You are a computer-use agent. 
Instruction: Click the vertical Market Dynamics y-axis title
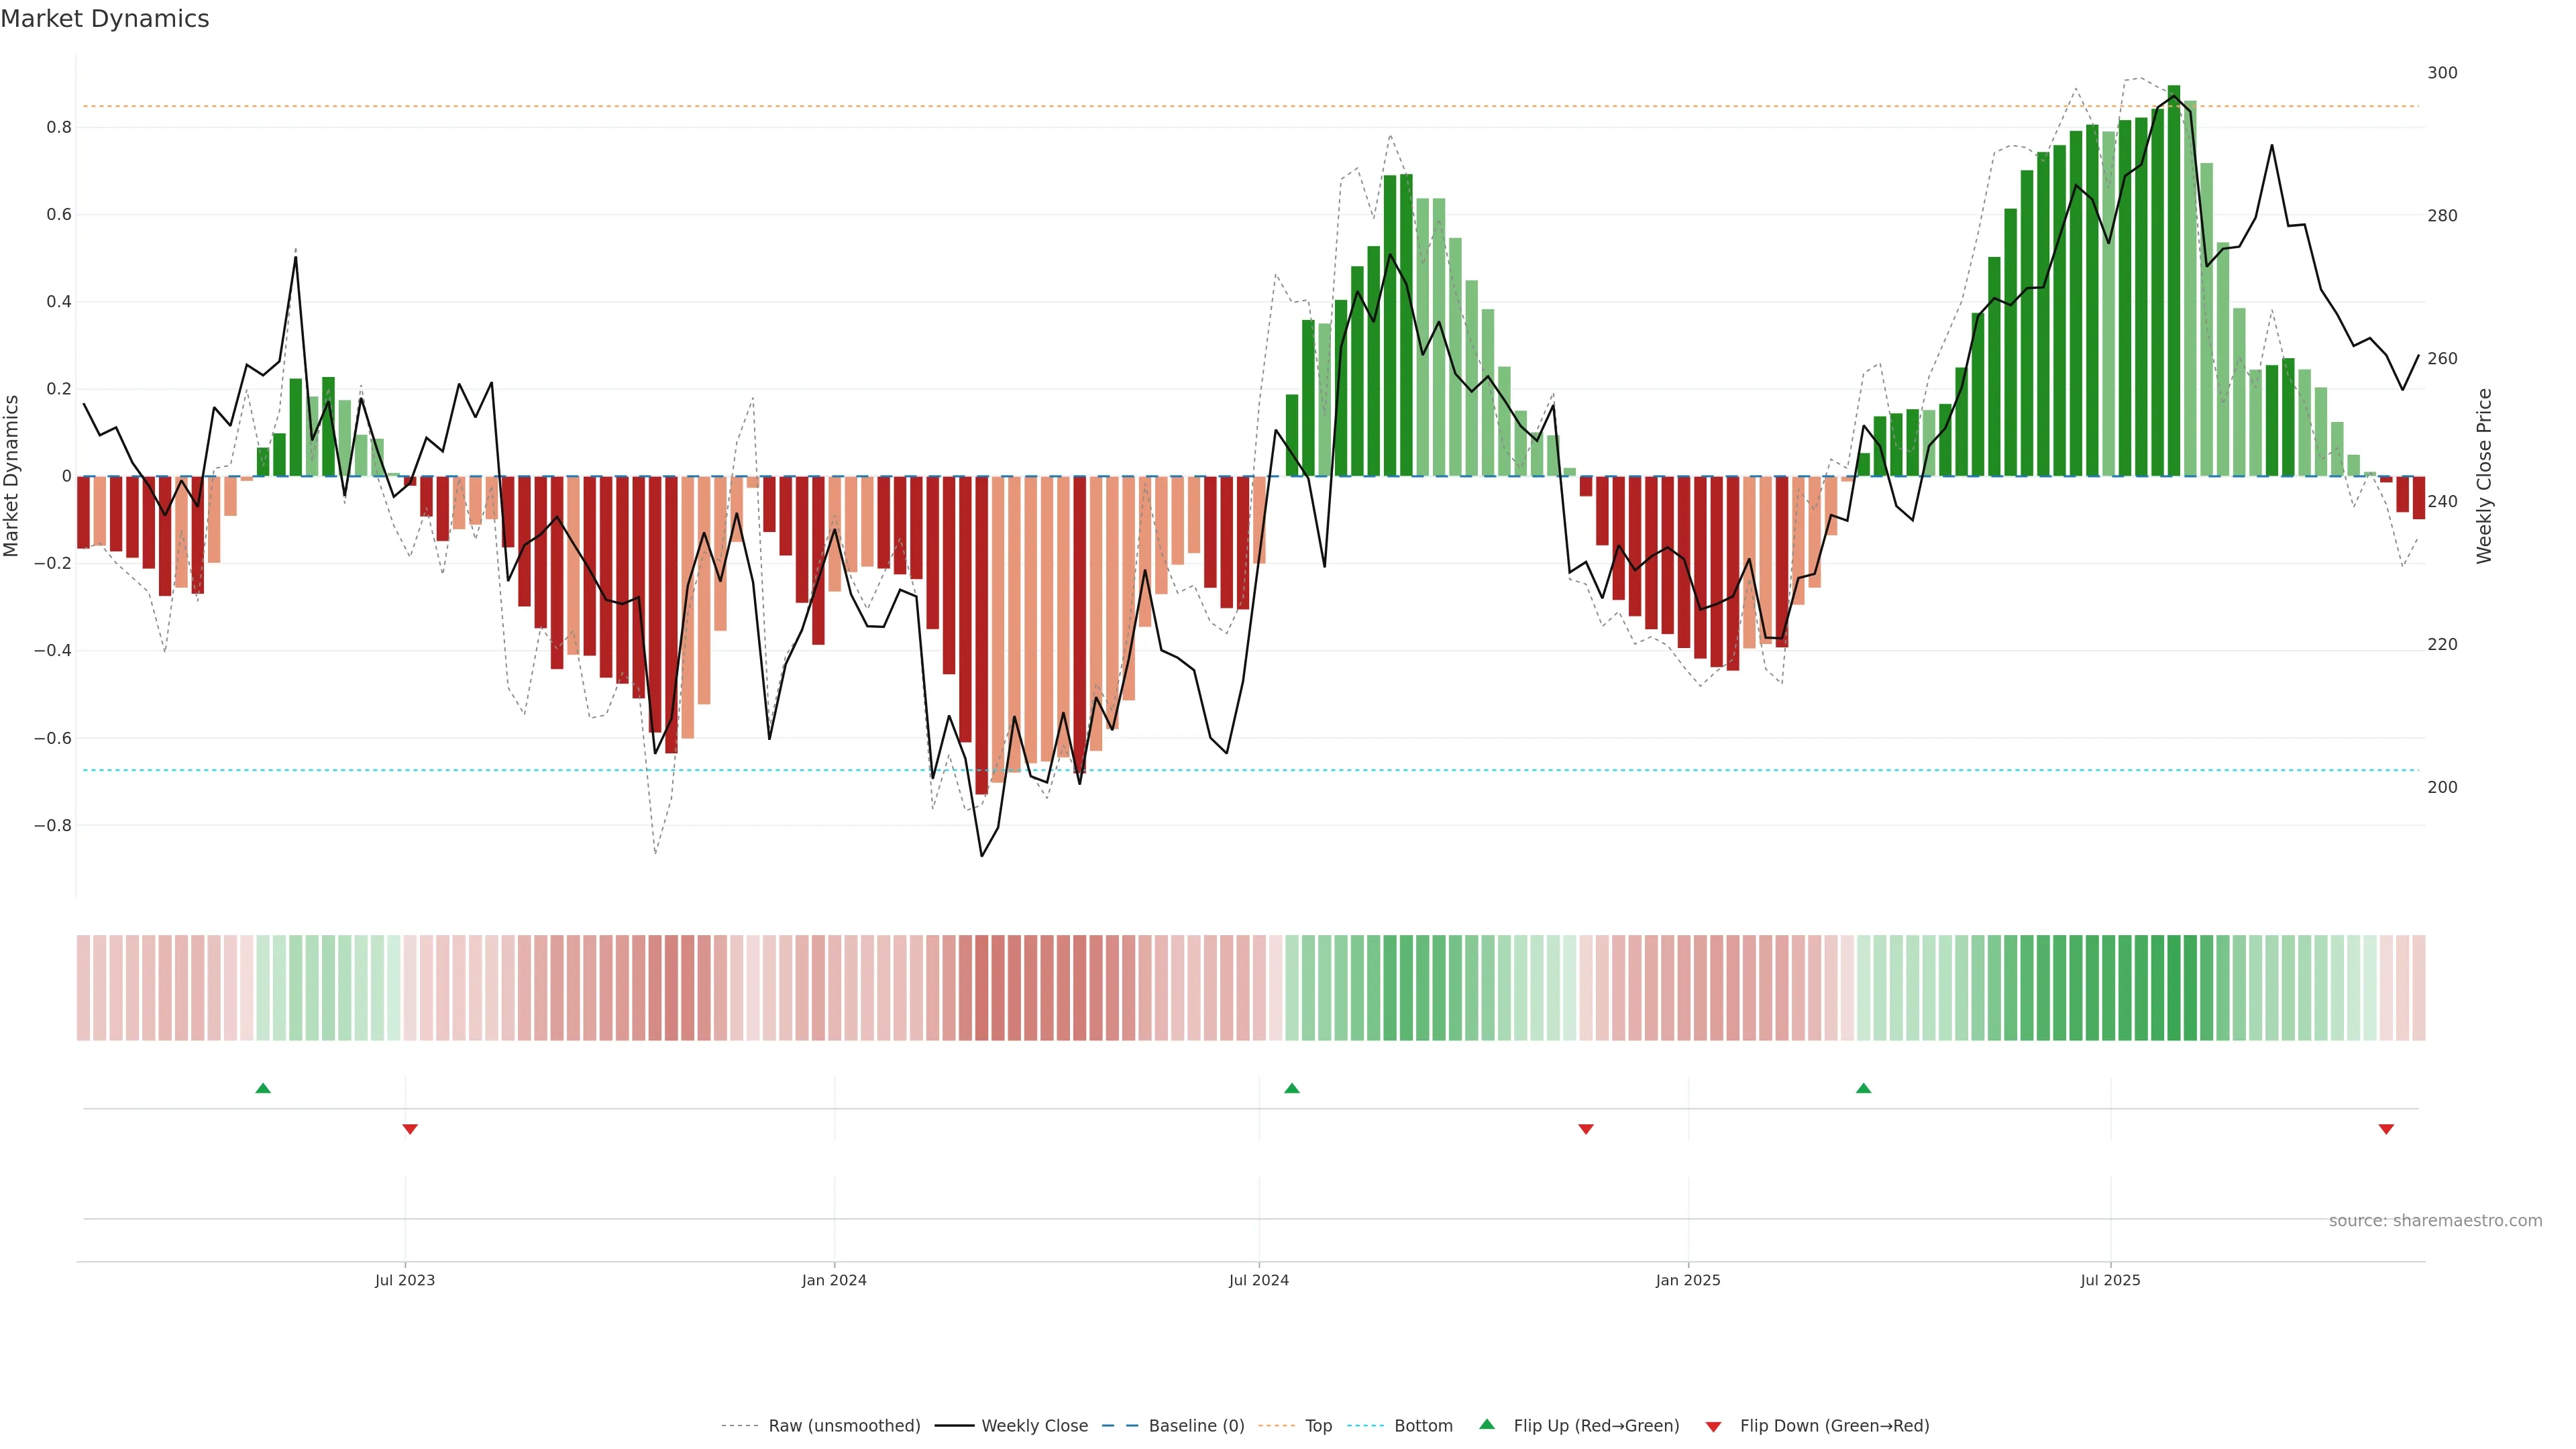pos(12,476)
